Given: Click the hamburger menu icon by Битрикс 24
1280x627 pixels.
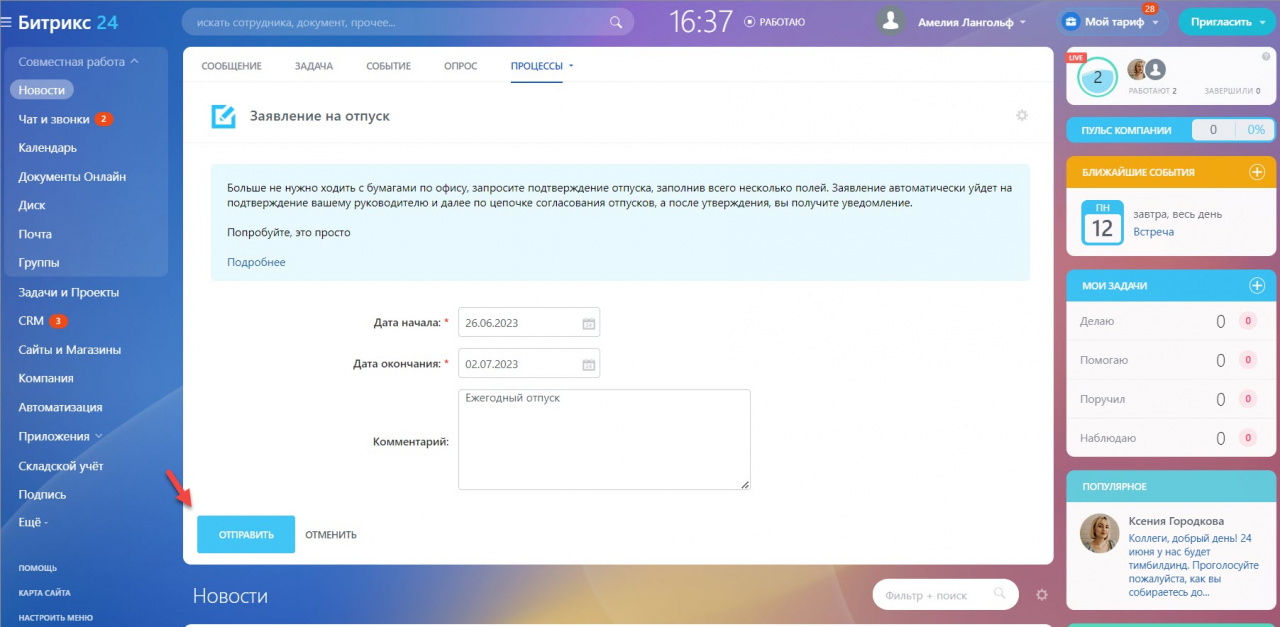Looking at the screenshot, I should pos(6,22).
